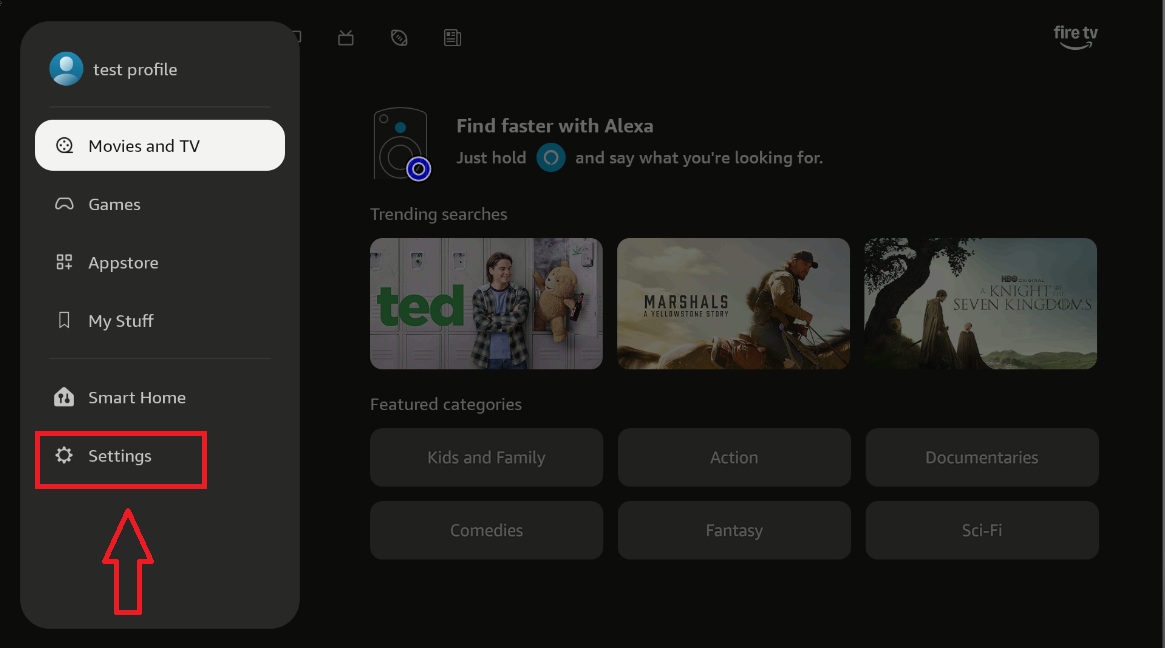
Task: Click the Settings gear icon
Action: click(64, 456)
